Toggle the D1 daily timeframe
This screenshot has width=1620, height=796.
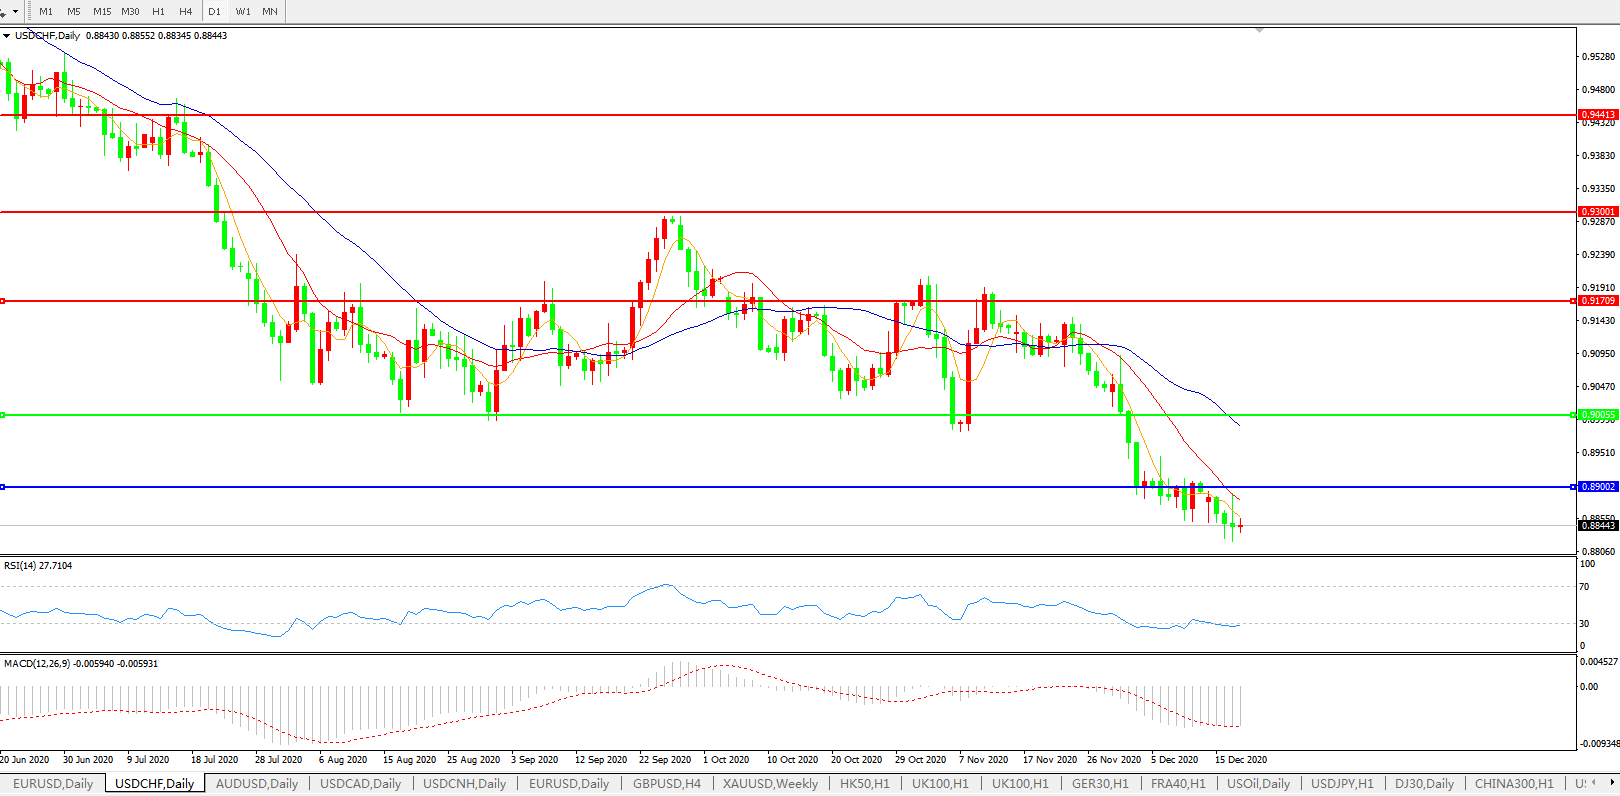tap(214, 11)
